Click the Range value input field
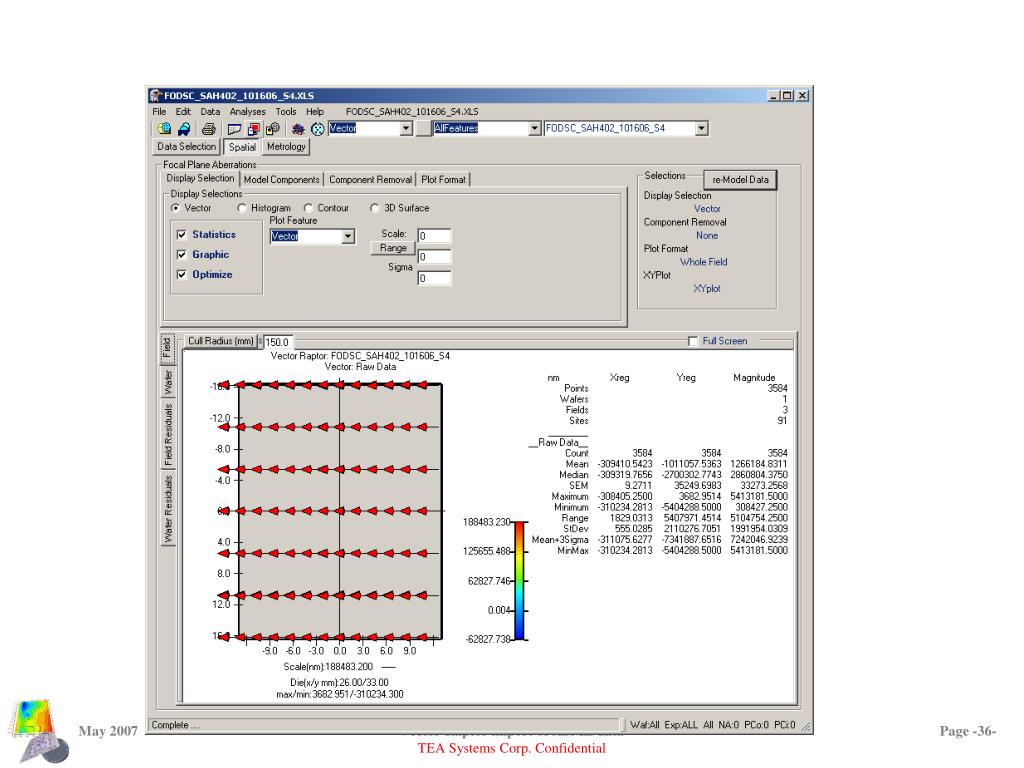This screenshot has width=1024, height=768. tap(434, 257)
